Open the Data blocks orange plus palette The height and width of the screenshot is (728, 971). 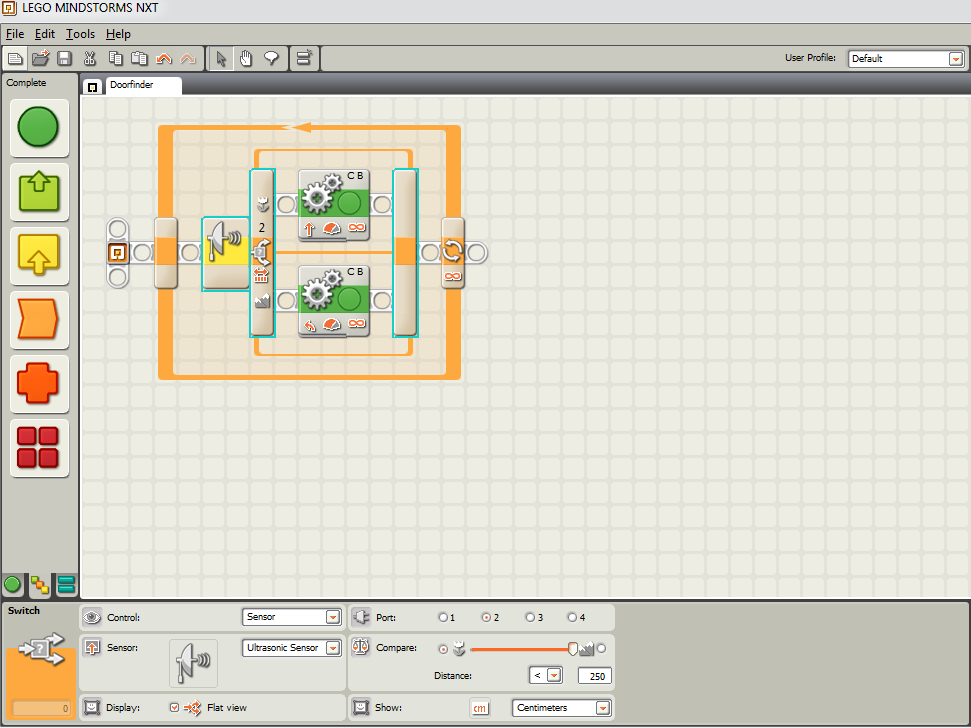pos(39,383)
